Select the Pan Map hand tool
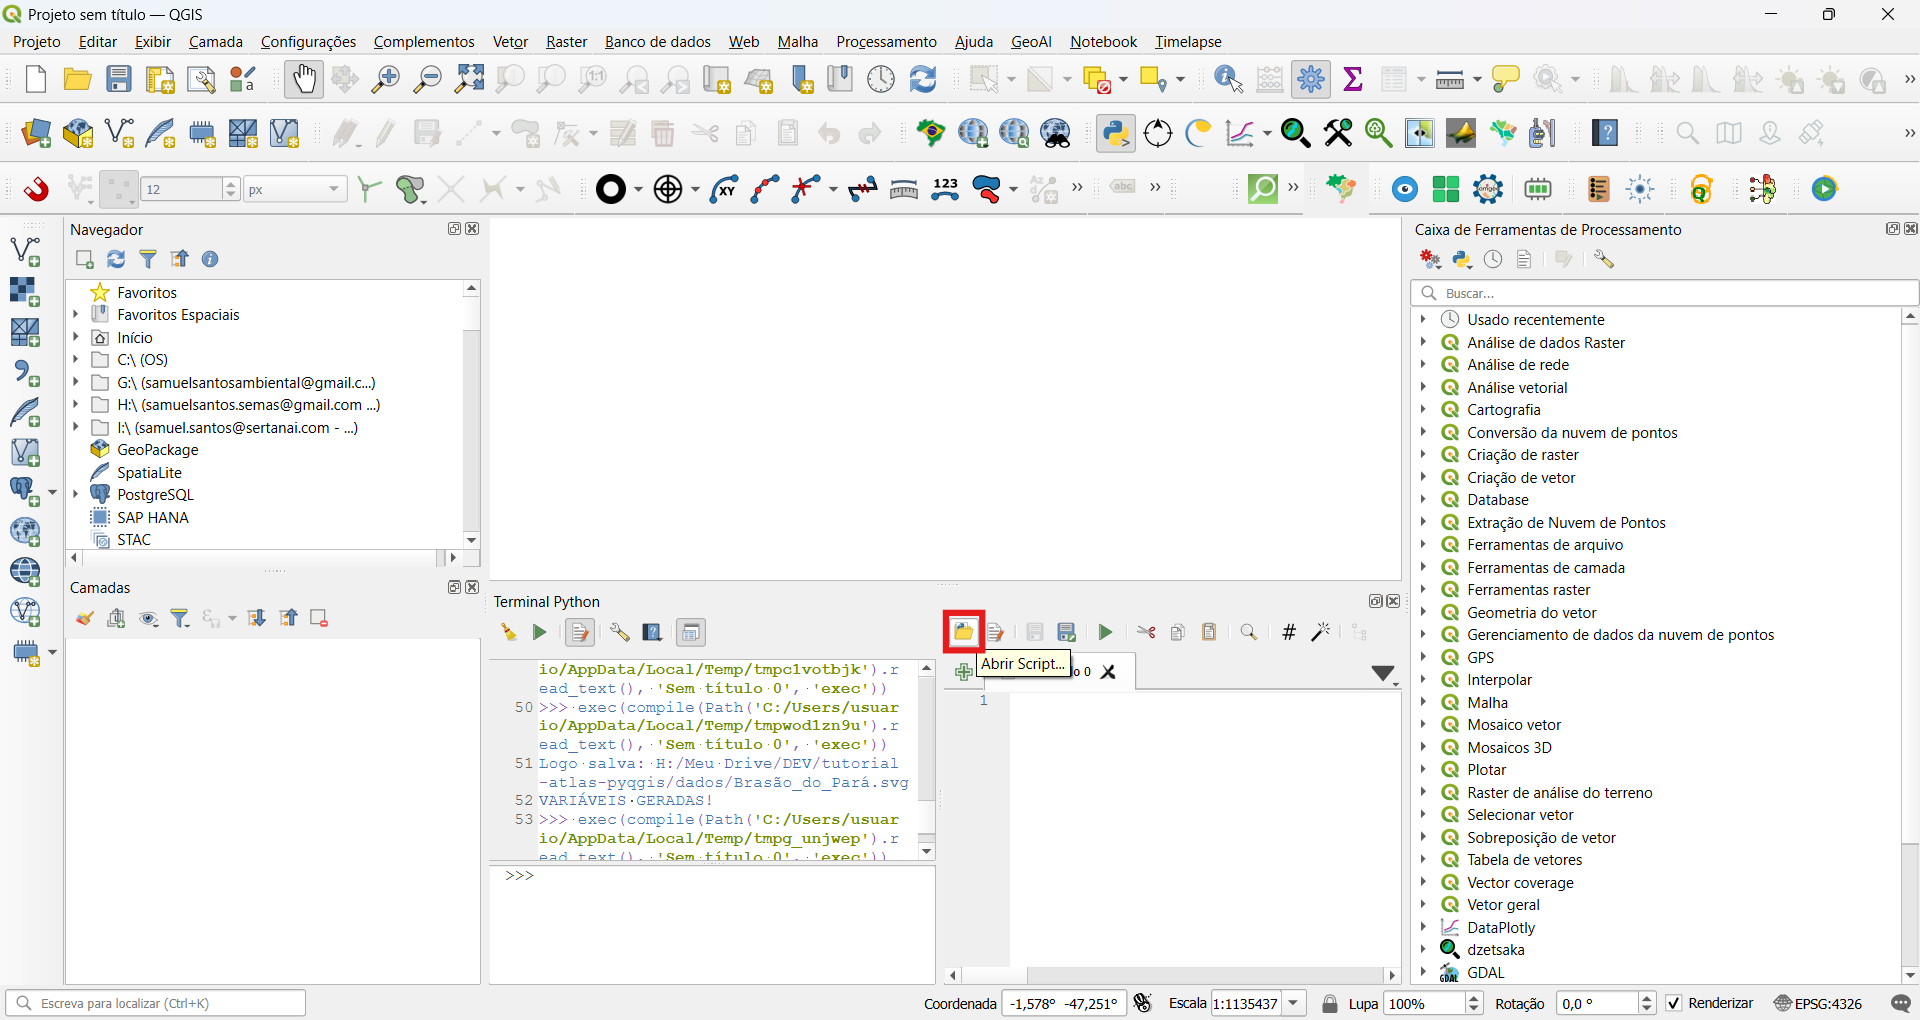 click(304, 79)
